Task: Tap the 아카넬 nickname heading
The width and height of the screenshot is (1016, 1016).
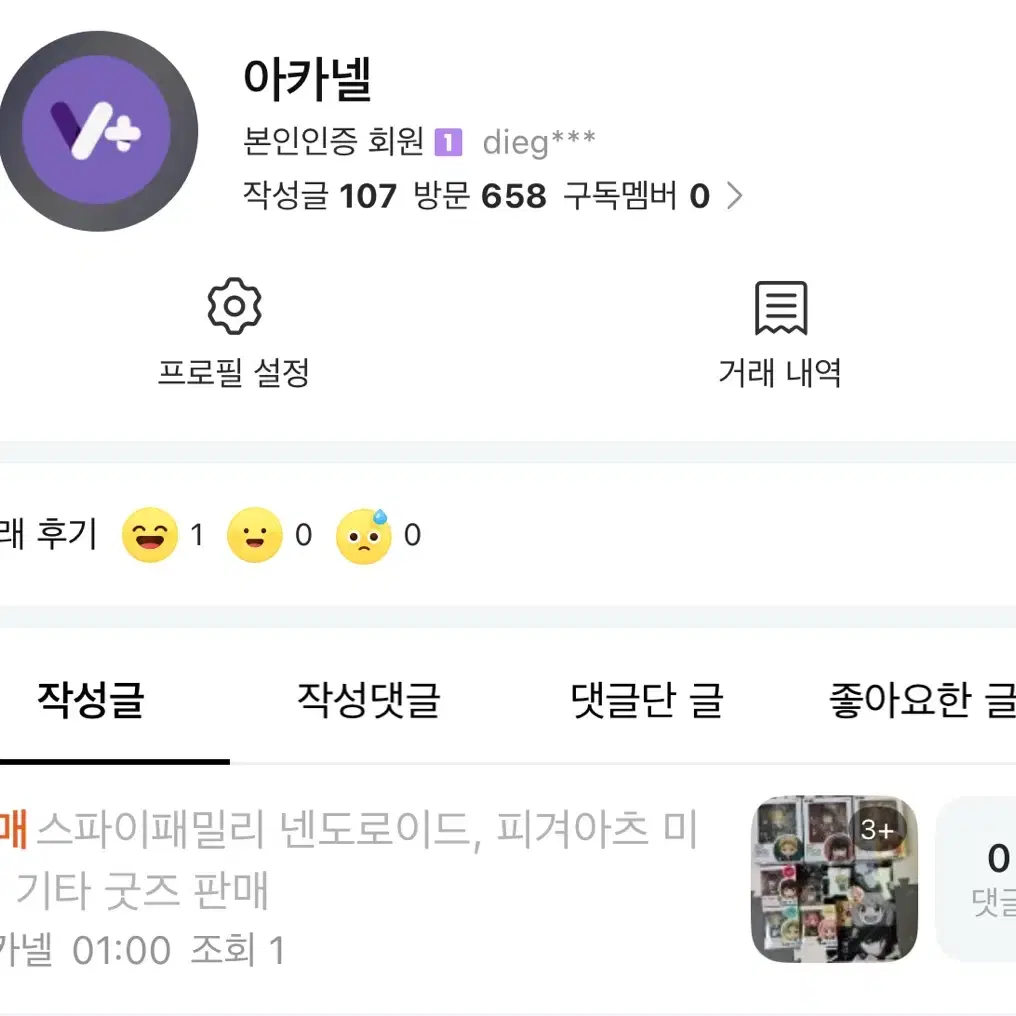Action: pos(307,78)
